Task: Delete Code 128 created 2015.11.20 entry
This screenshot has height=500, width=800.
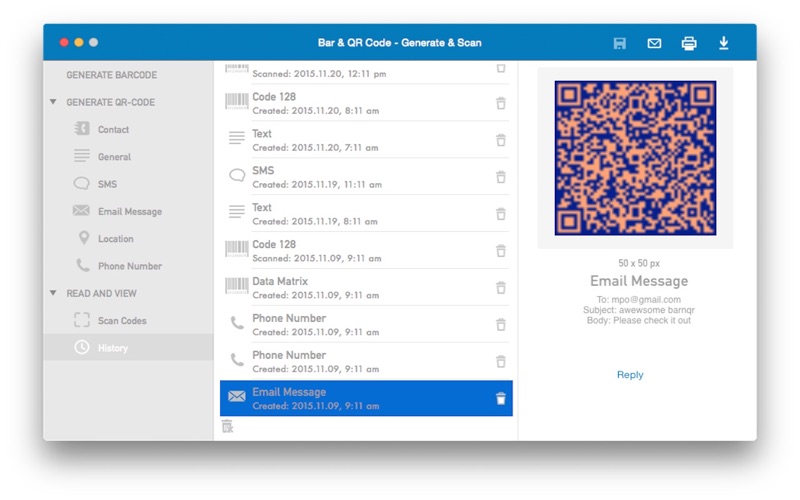Action: pyautogui.click(x=501, y=103)
